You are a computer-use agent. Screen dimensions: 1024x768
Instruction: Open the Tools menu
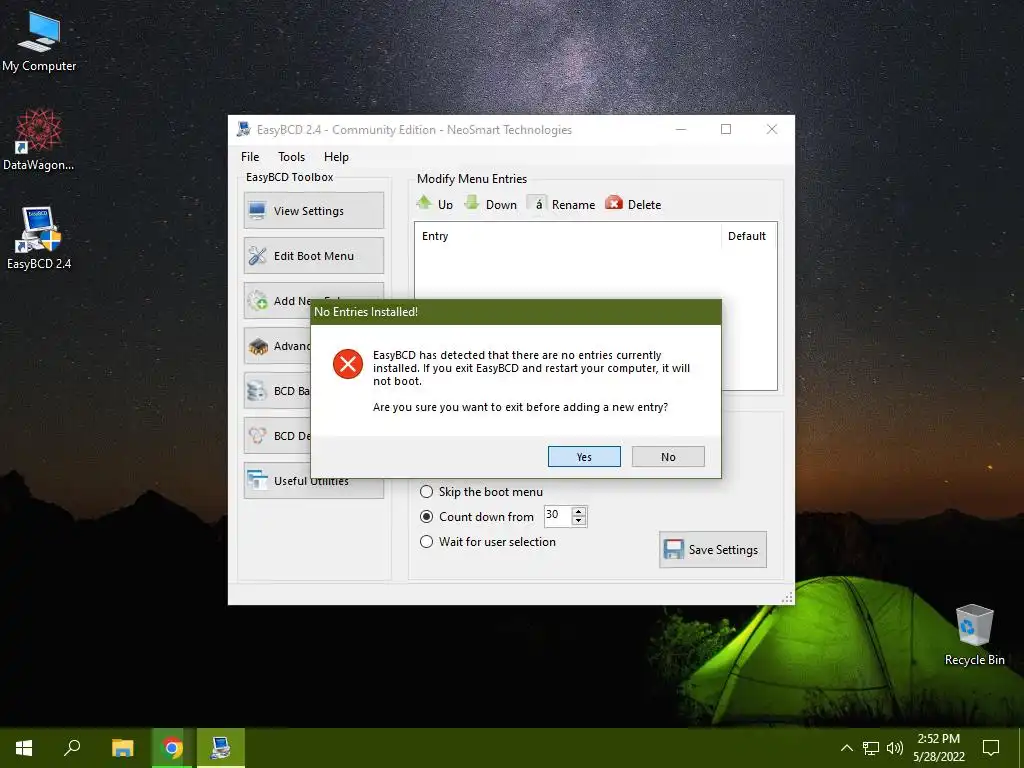(x=291, y=157)
